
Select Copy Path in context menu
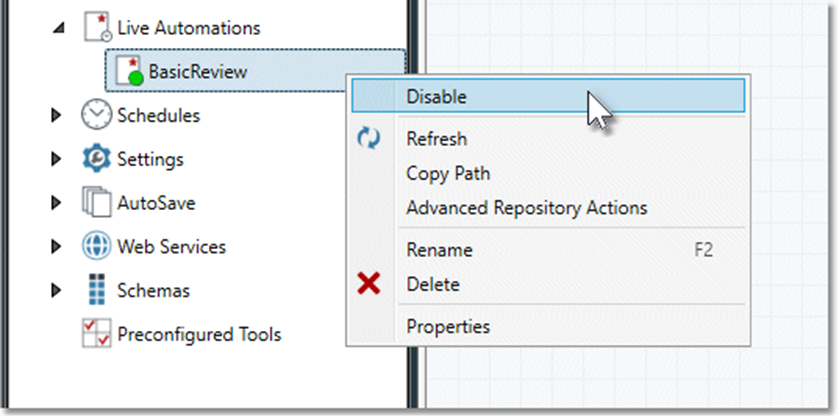point(448,173)
